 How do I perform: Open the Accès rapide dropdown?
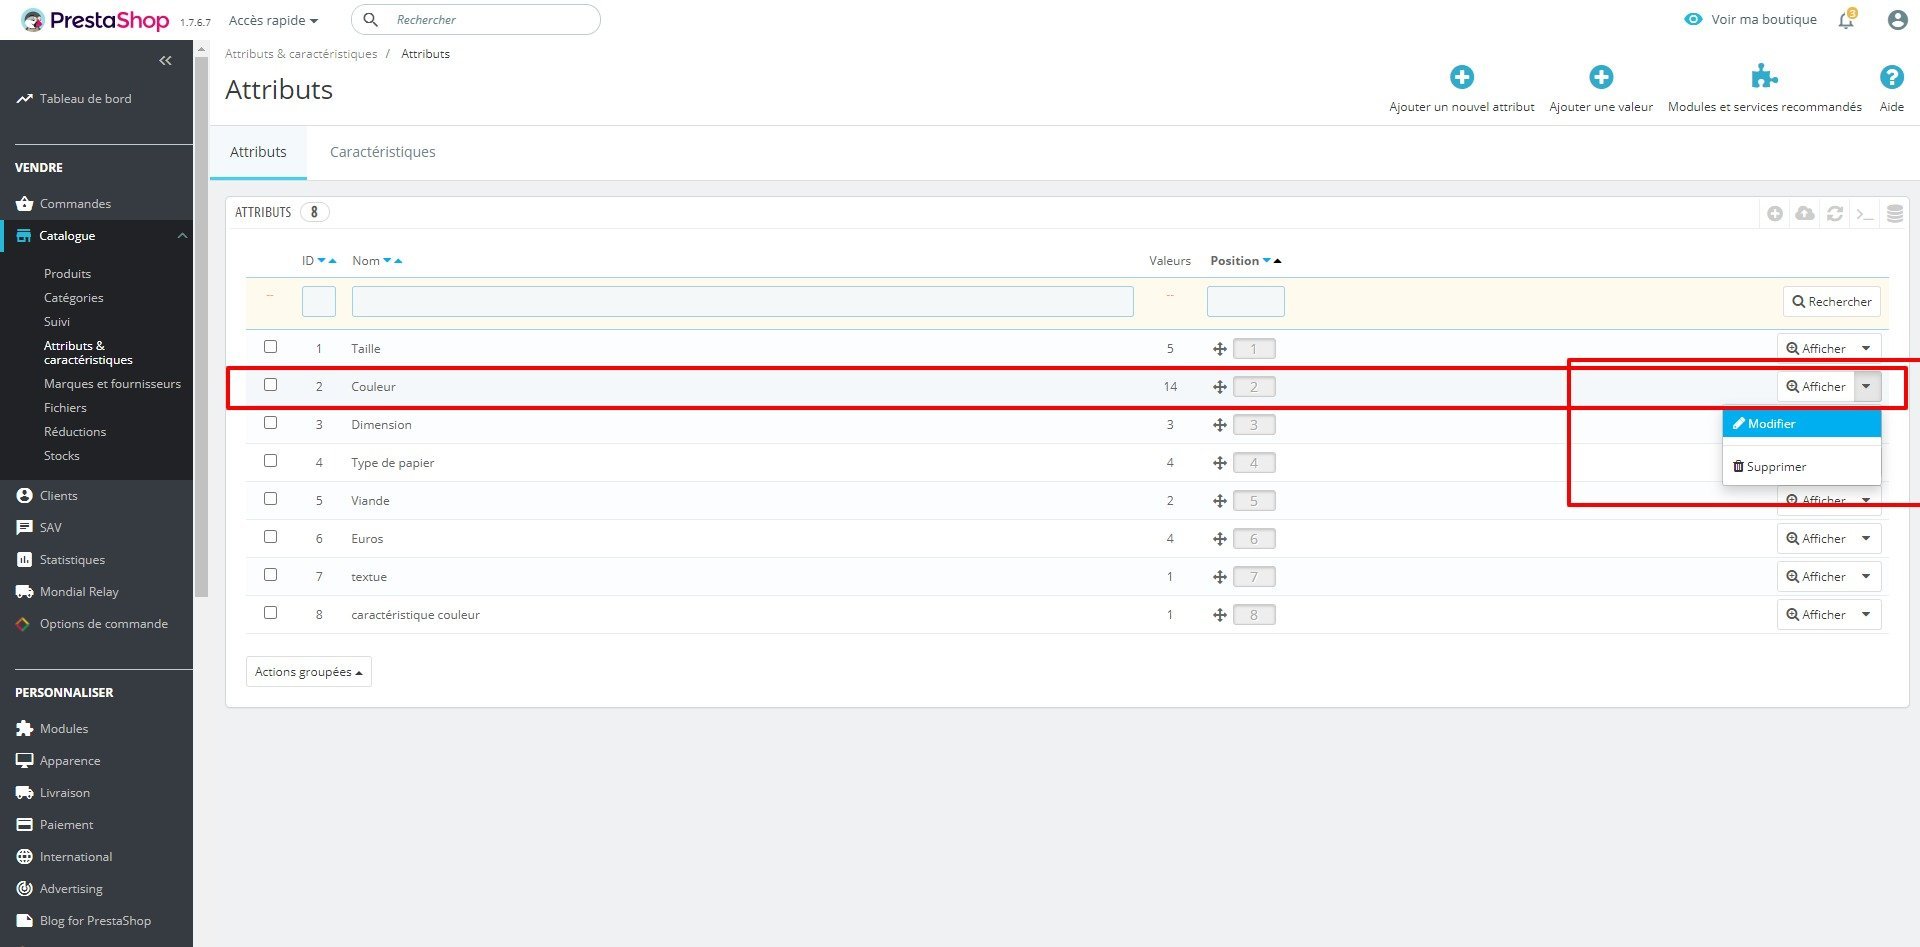coord(273,20)
